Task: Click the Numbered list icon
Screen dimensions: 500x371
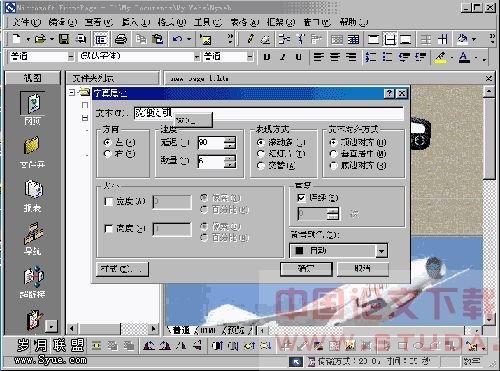Action: (x=371, y=57)
